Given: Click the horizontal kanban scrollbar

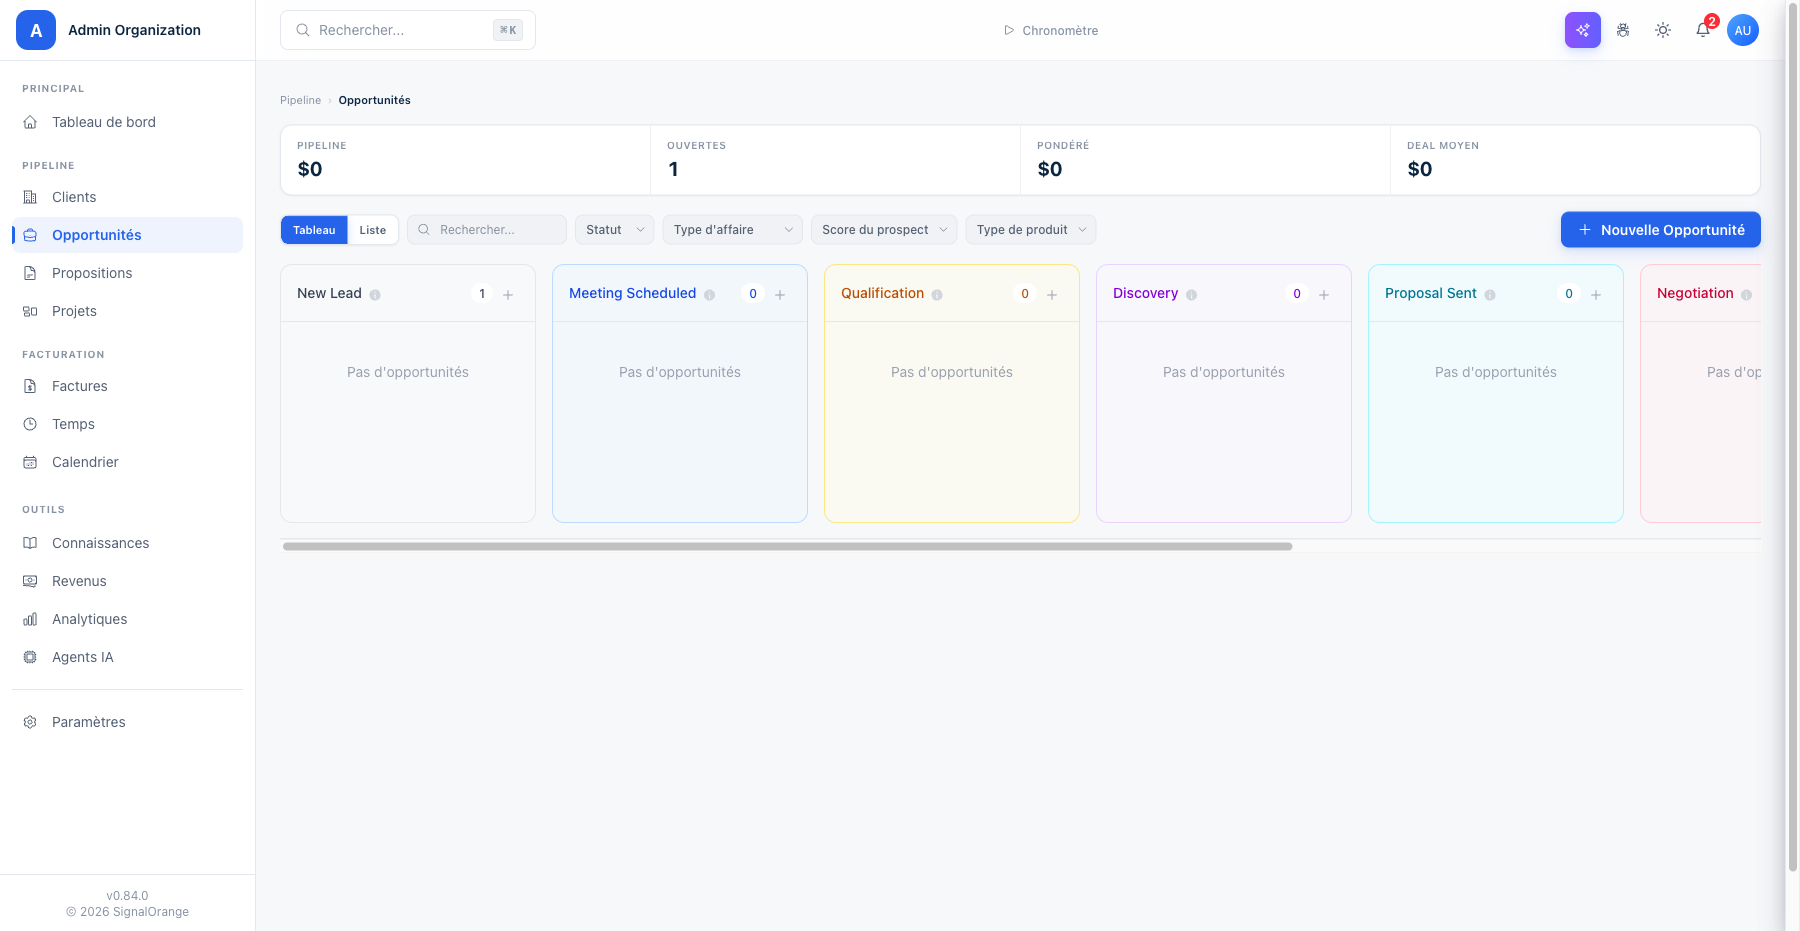Looking at the screenshot, I should (x=788, y=547).
